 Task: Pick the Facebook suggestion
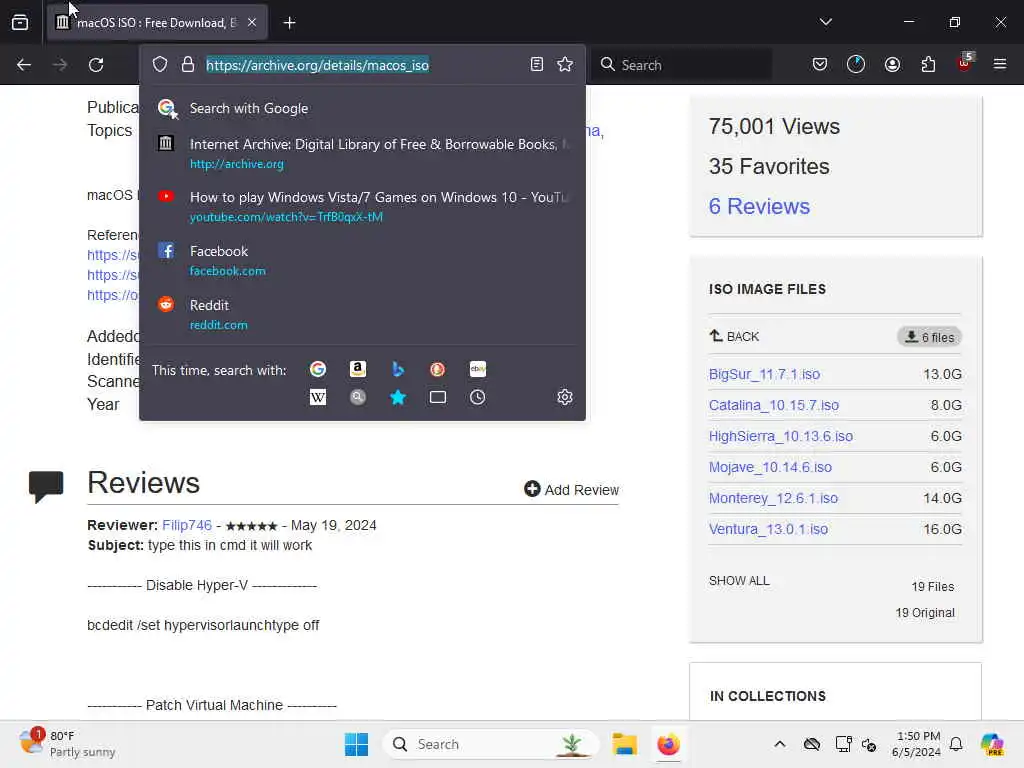362,261
